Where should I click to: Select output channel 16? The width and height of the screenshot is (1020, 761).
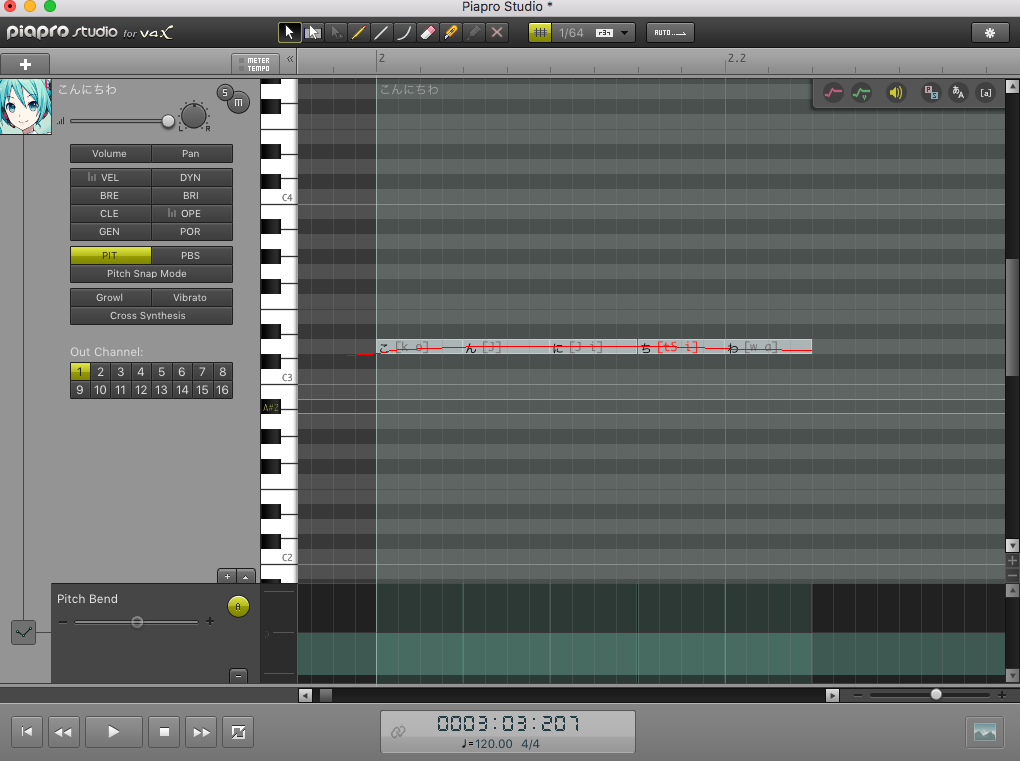pyautogui.click(x=222, y=390)
